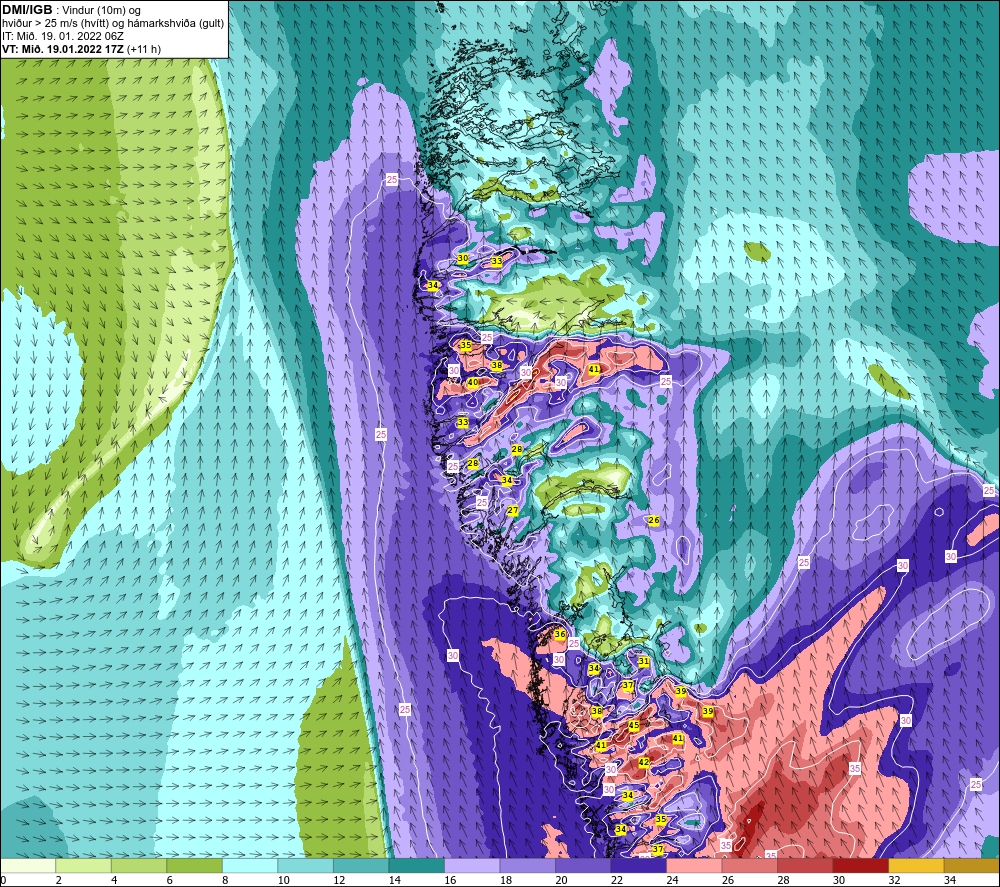The width and height of the screenshot is (1000, 887).
Task: Select the 20–22 m/s purple legend swatch
Action: pyautogui.click(x=583, y=866)
